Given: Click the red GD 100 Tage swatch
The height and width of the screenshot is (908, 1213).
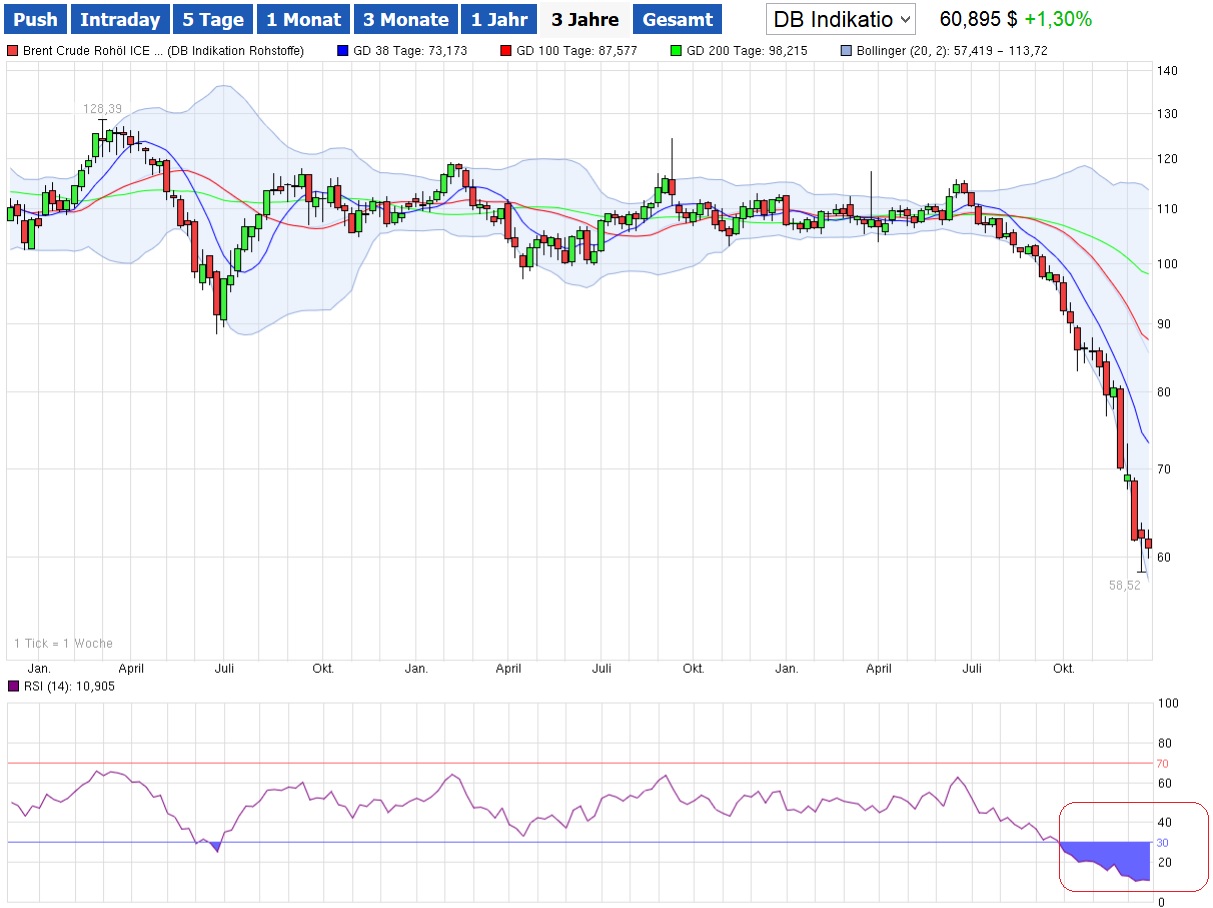Looking at the screenshot, I should click(506, 50).
